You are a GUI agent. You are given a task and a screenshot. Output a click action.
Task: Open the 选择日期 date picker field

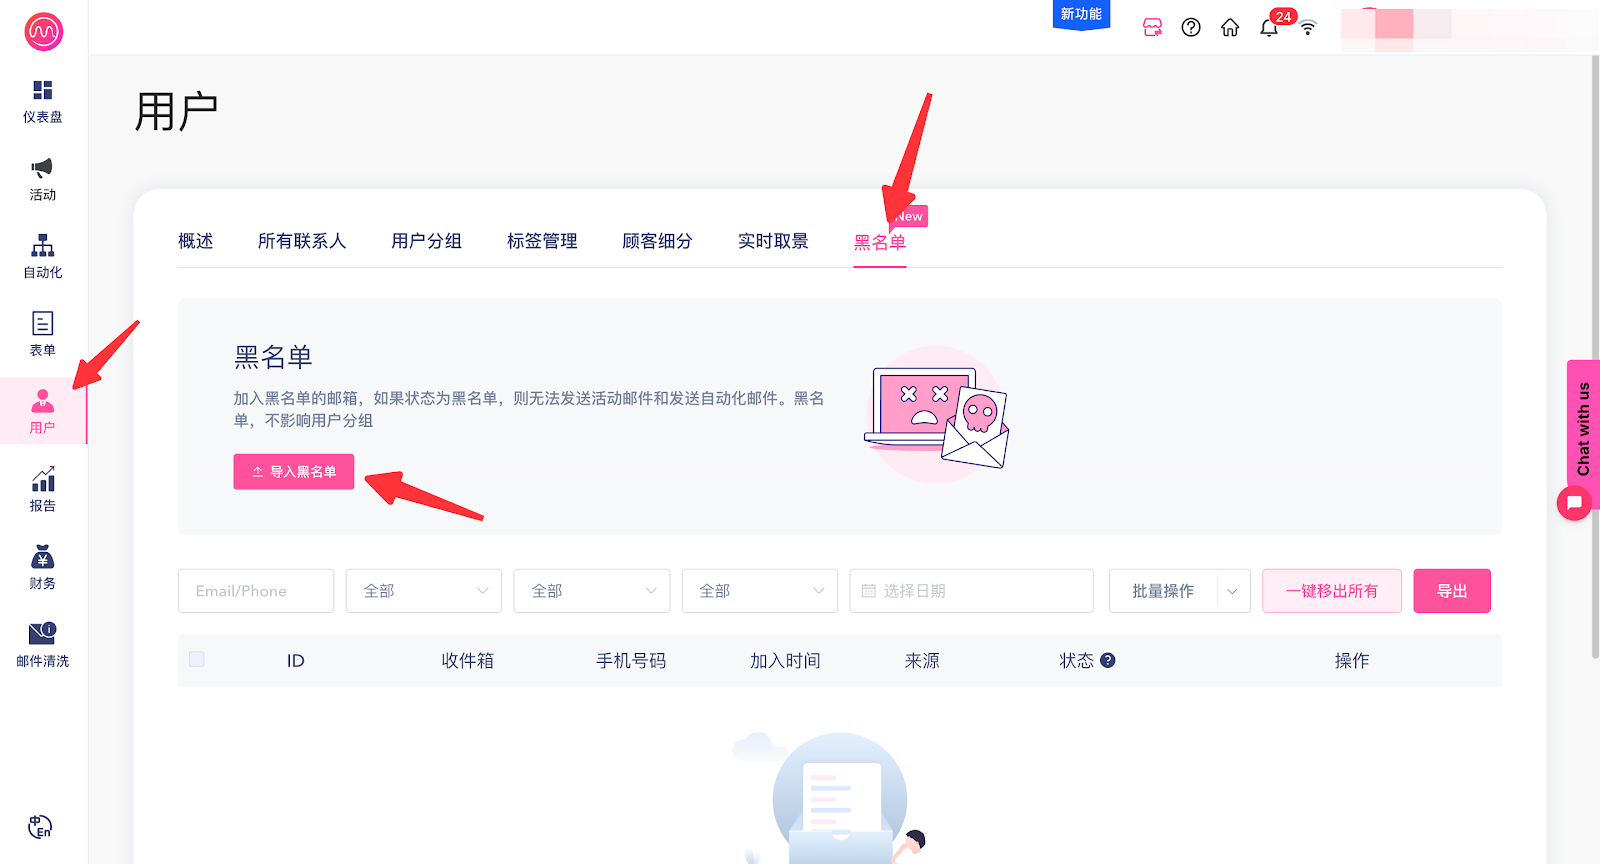pos(971,591)
